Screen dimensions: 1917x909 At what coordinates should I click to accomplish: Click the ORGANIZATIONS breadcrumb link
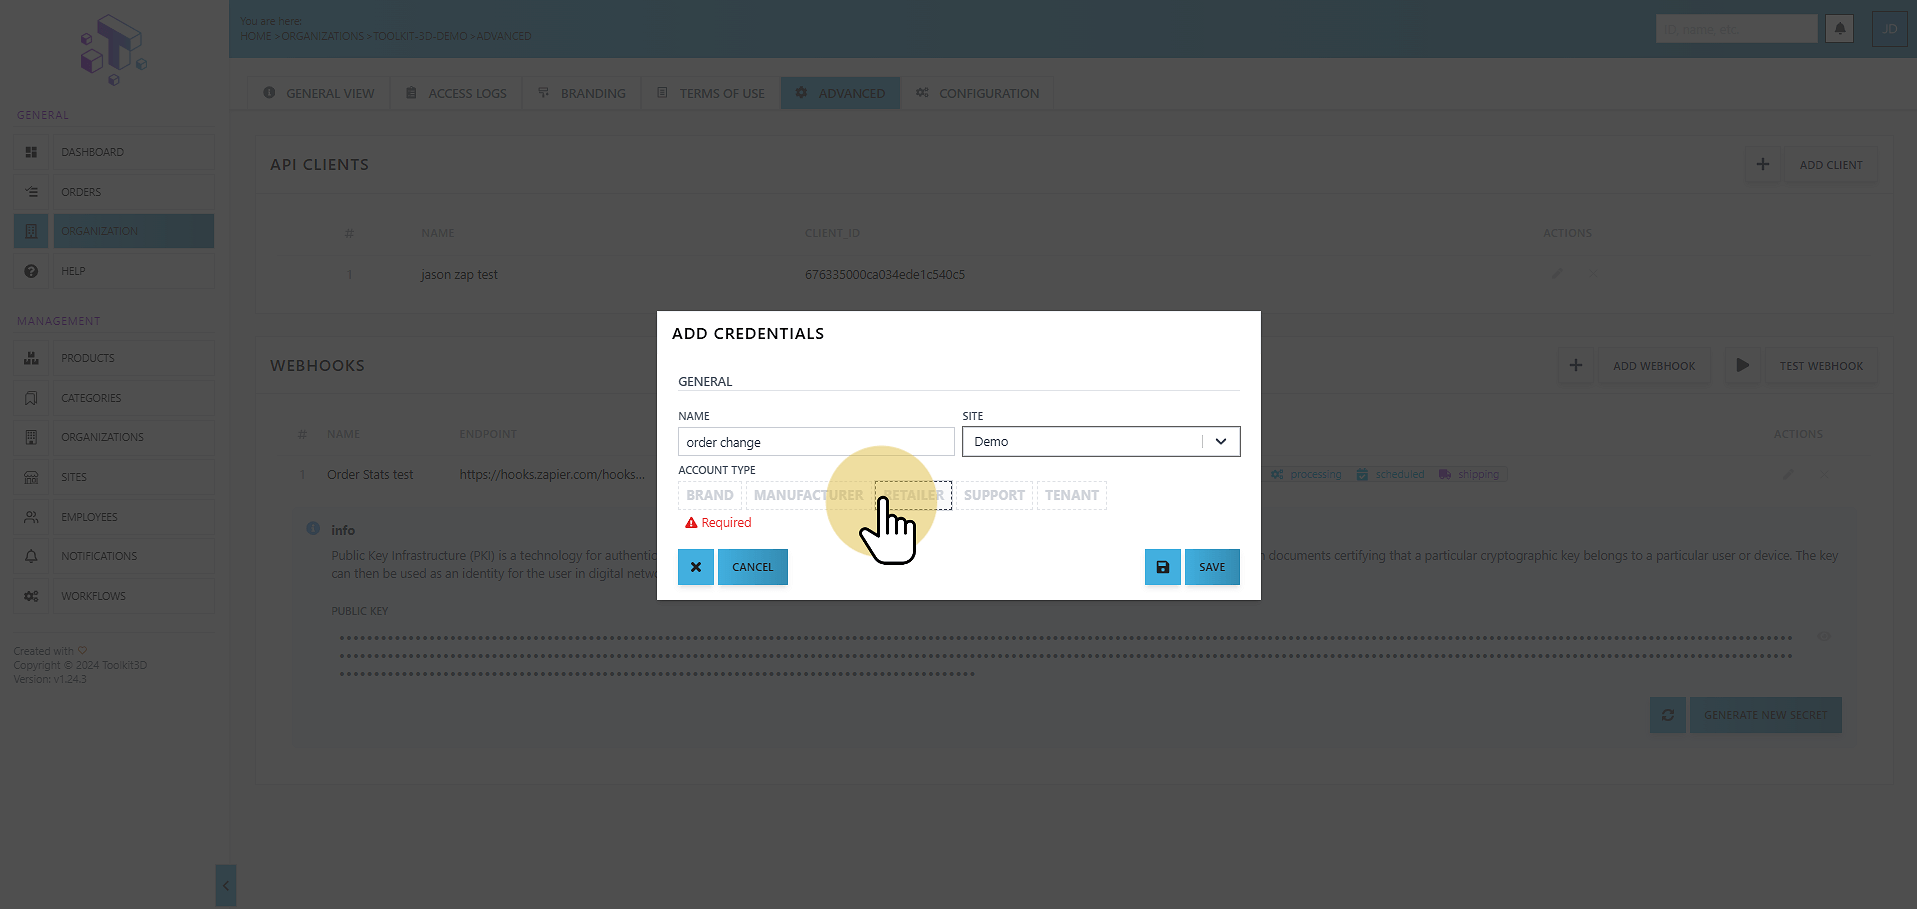click(x=323, y=36)
